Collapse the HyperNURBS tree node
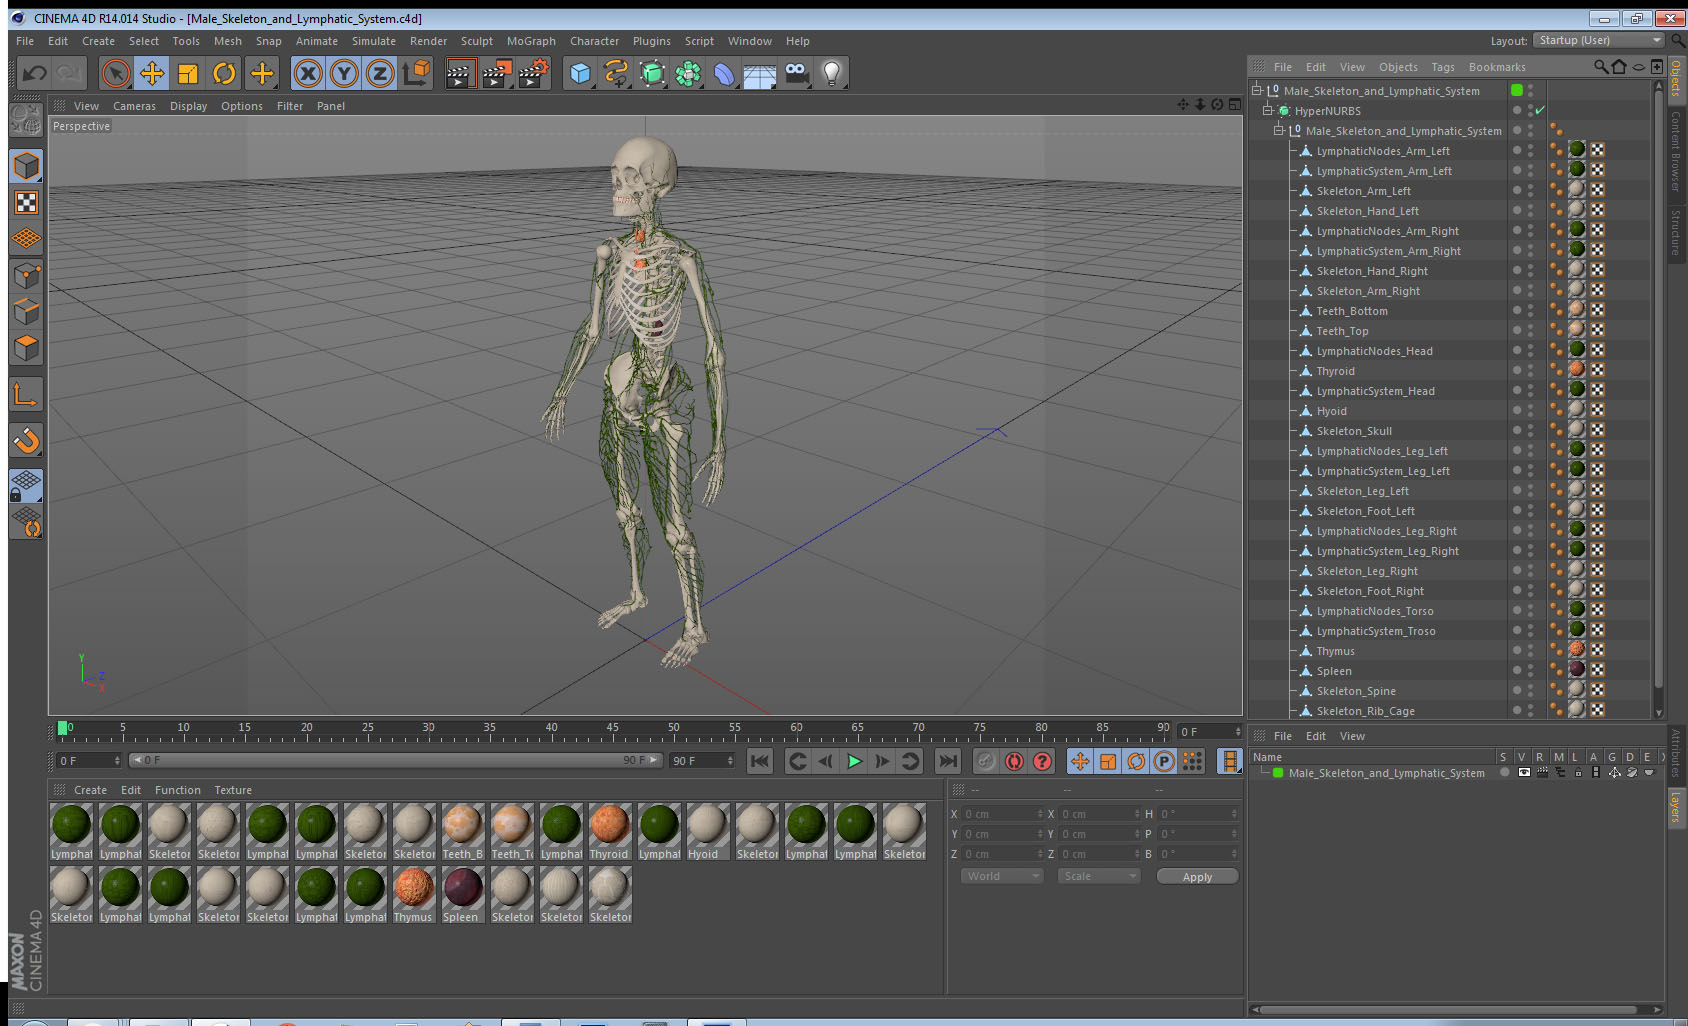Image resolution: width=1688 pixels, height=1026 pixels. tap(1267, 111)
